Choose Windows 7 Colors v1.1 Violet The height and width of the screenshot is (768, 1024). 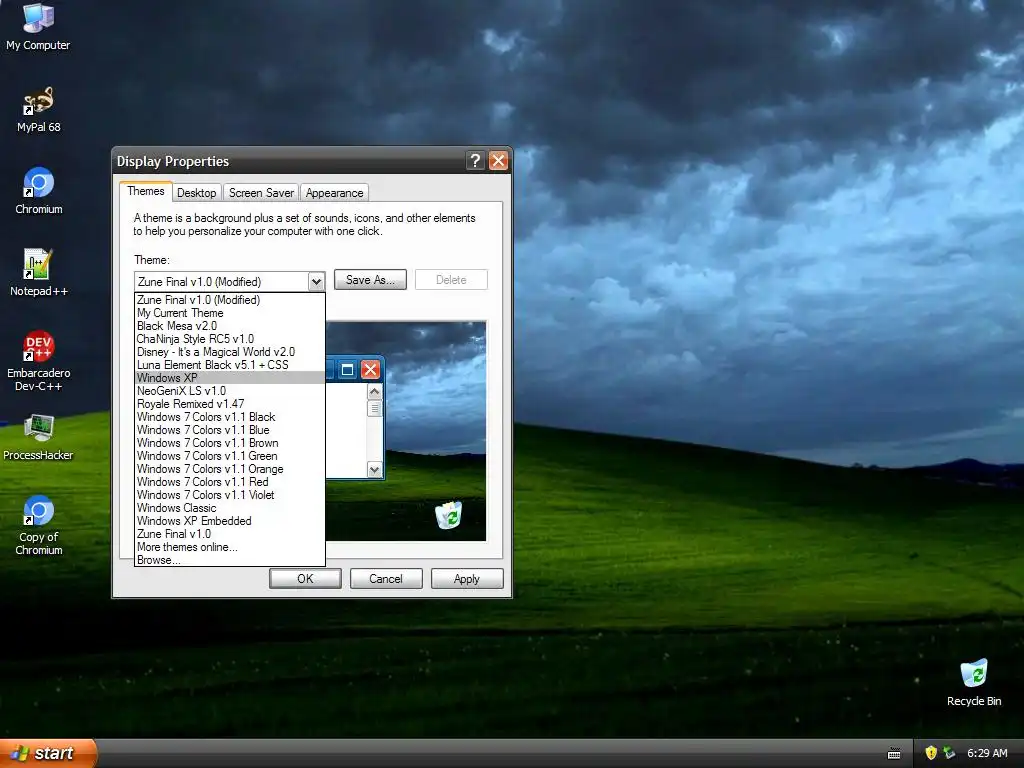[x=230, y=495]
